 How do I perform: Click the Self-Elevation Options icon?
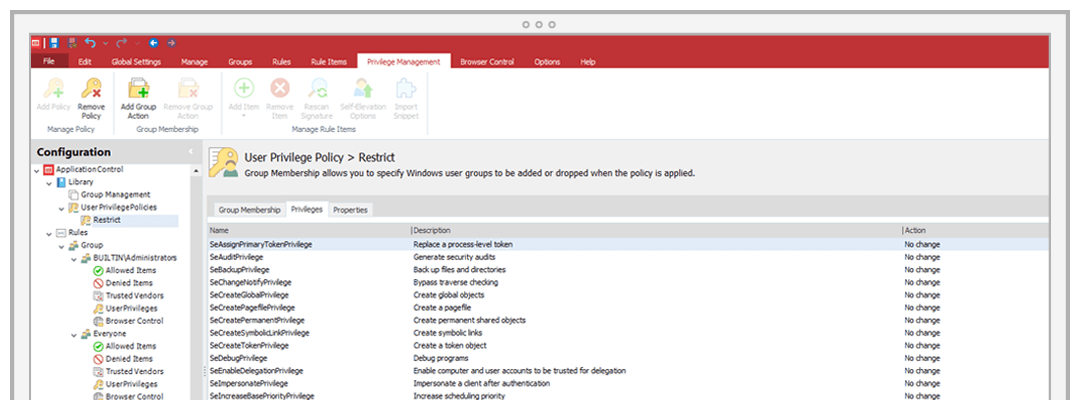click(x=362, y=88)
